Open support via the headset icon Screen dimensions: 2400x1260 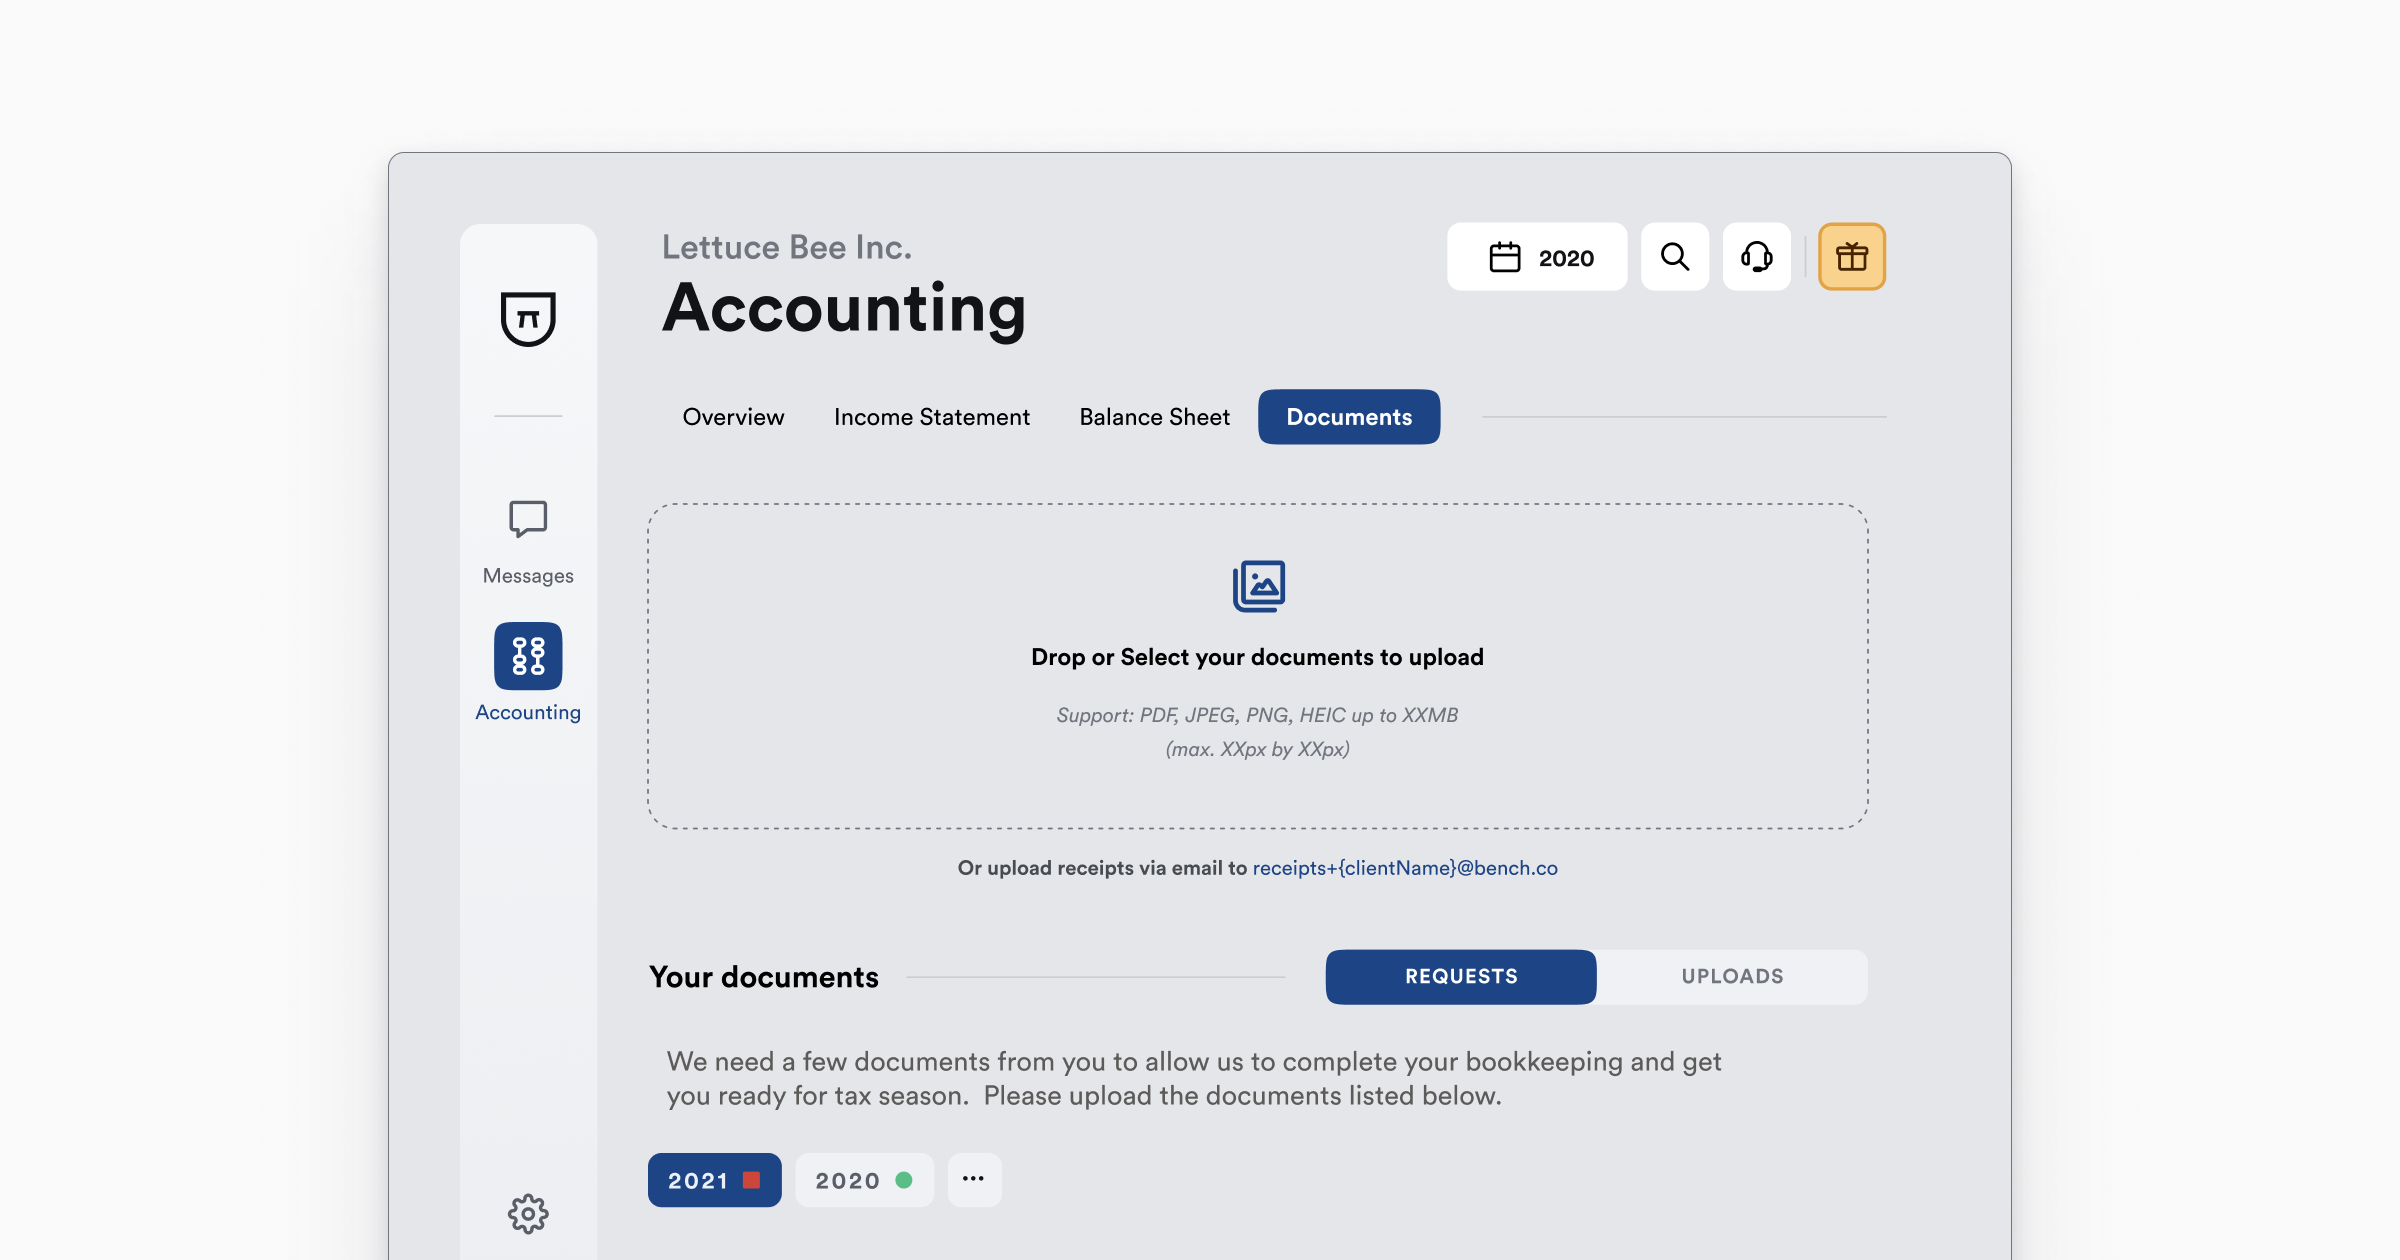[1757, 257]
